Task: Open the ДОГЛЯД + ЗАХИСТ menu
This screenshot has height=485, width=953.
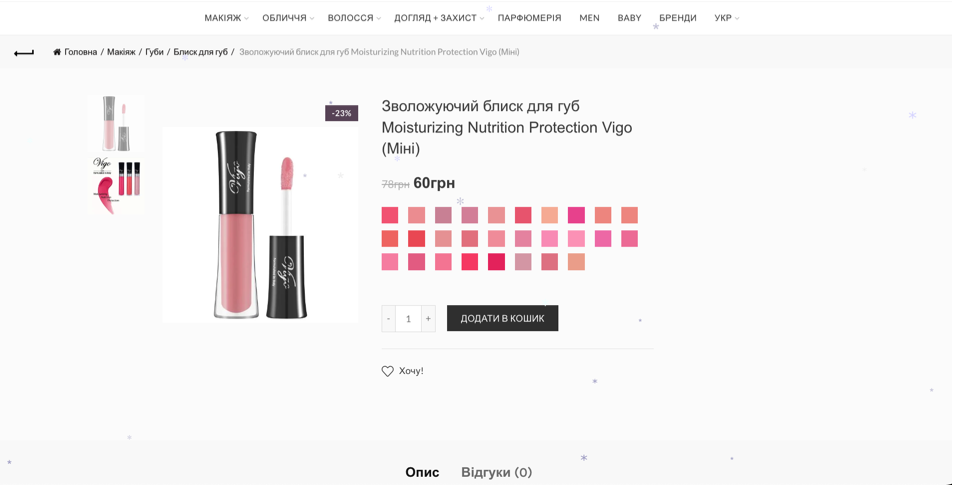Action: 439,18
